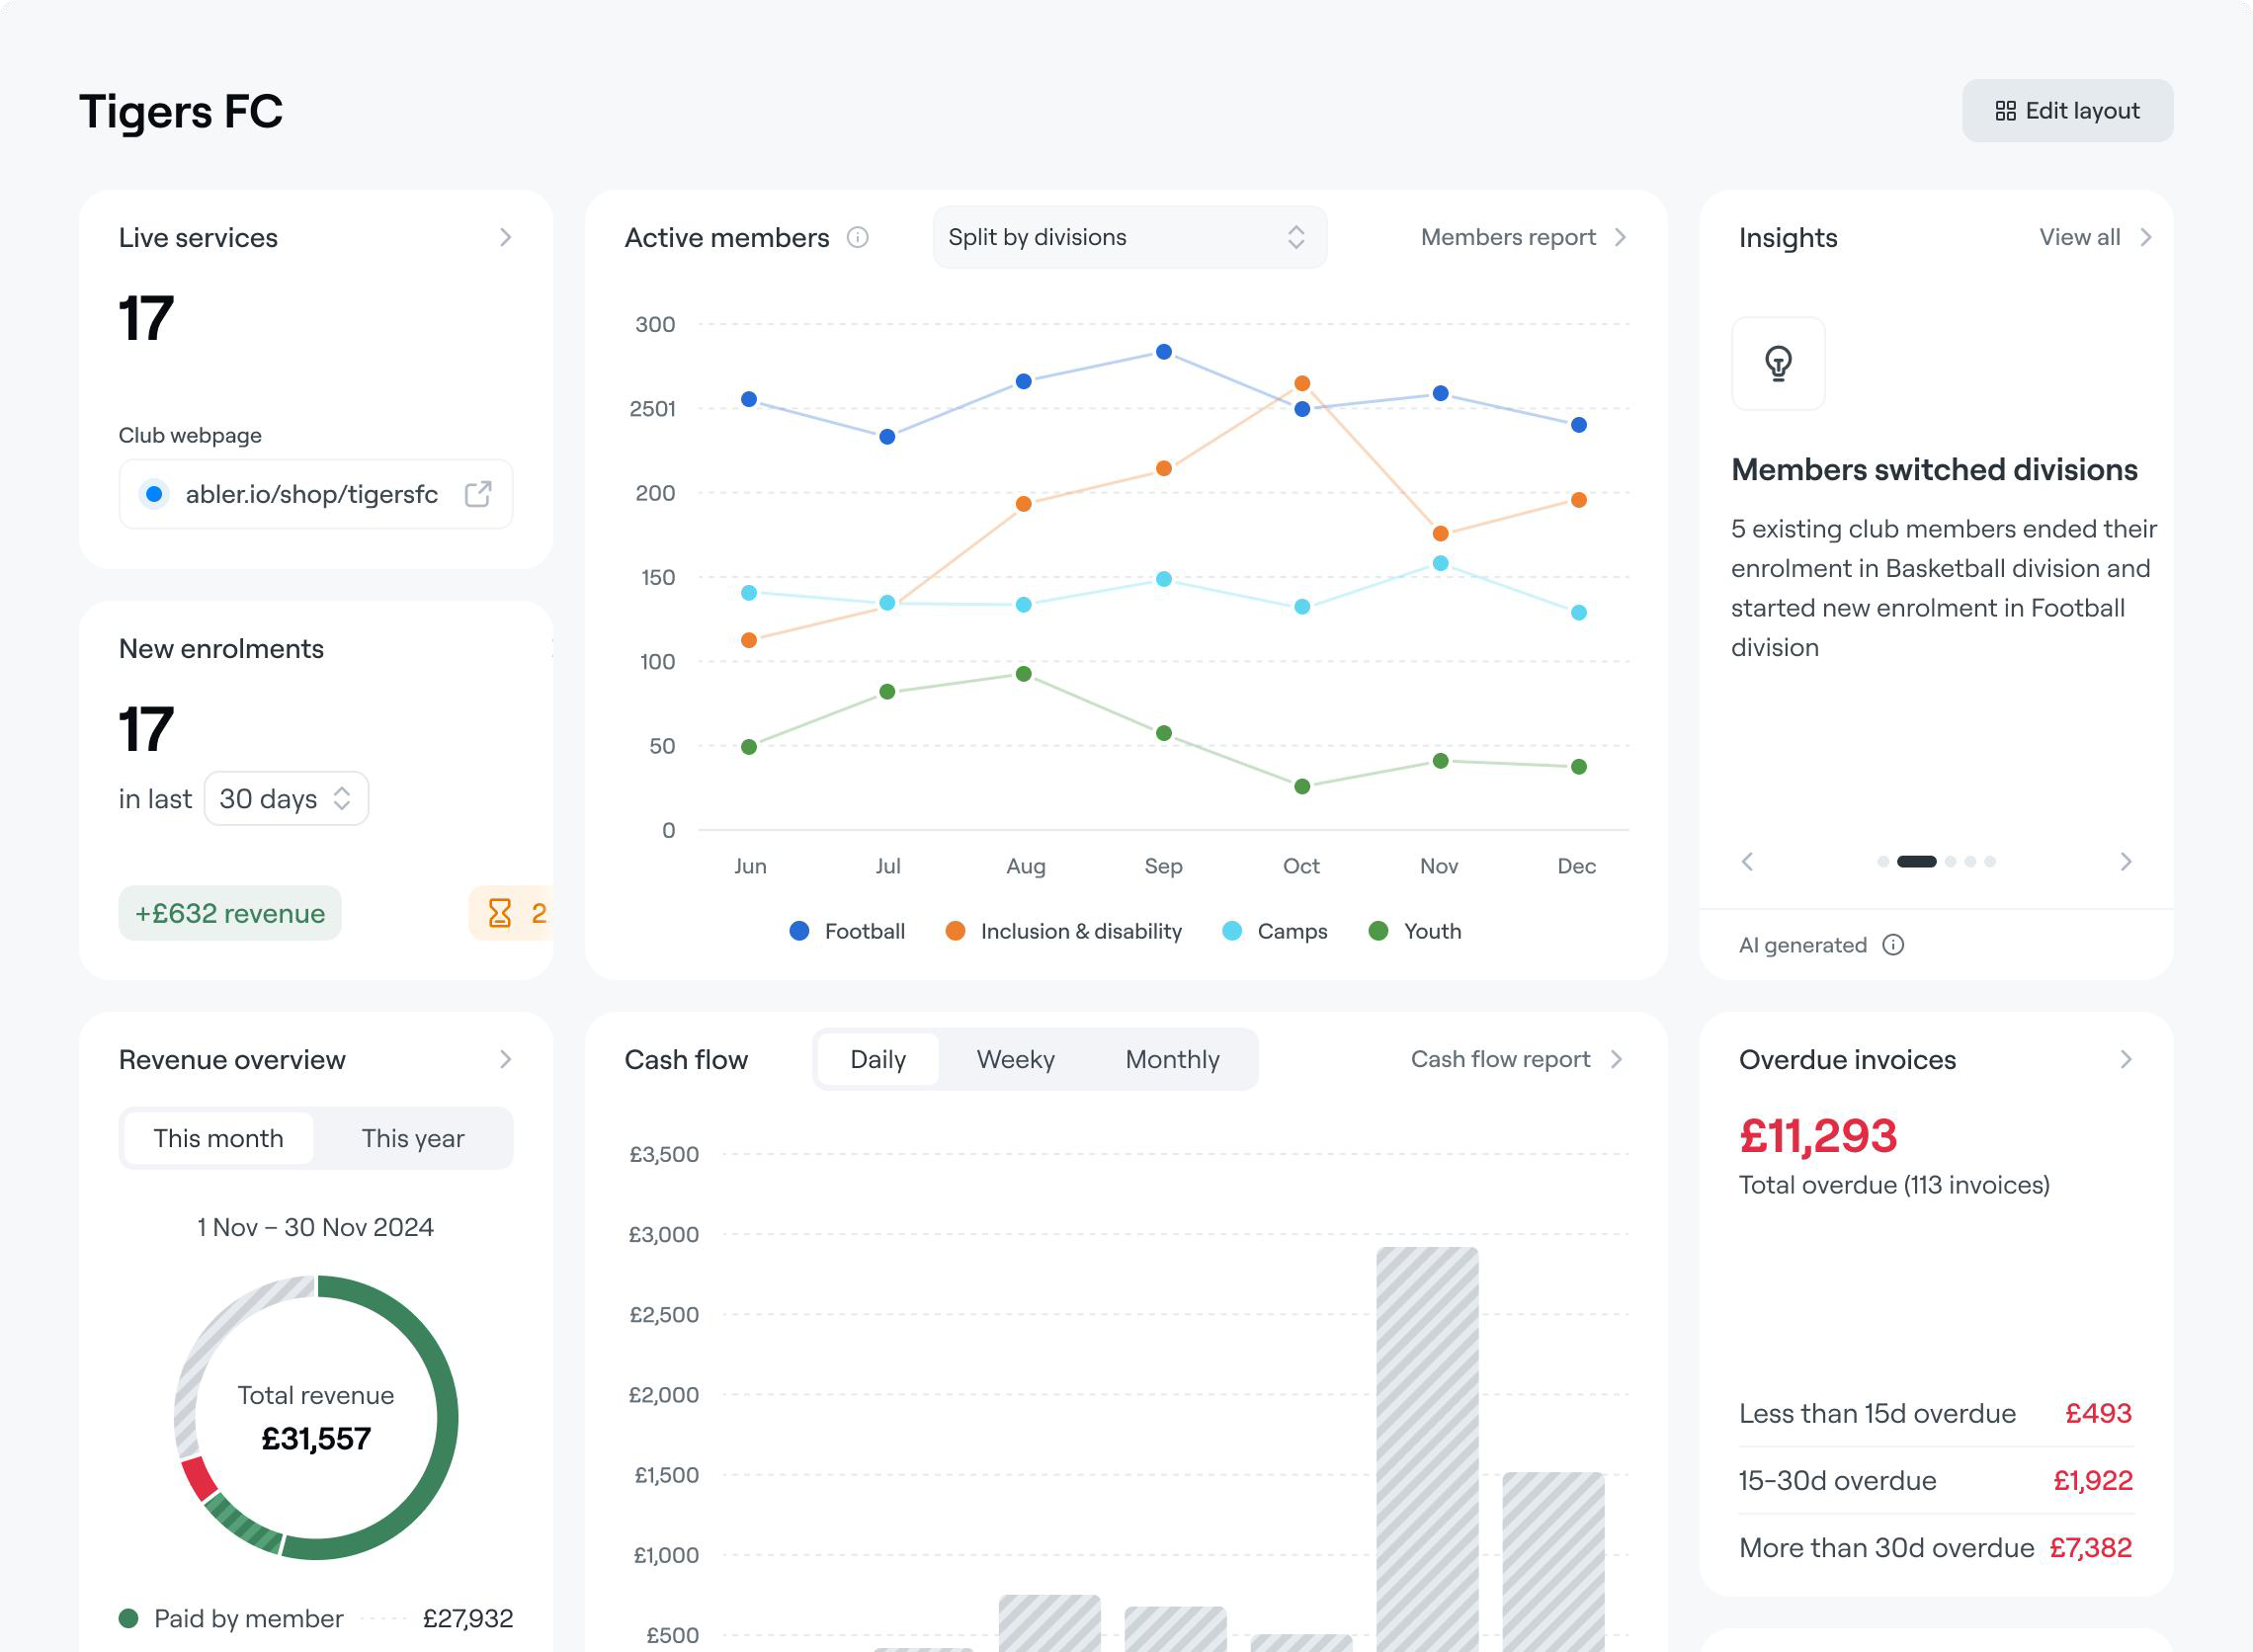This screenshot has height=1652, width=2253.
Task: Toggle Youth legend item
Action: coord(1414,932)
